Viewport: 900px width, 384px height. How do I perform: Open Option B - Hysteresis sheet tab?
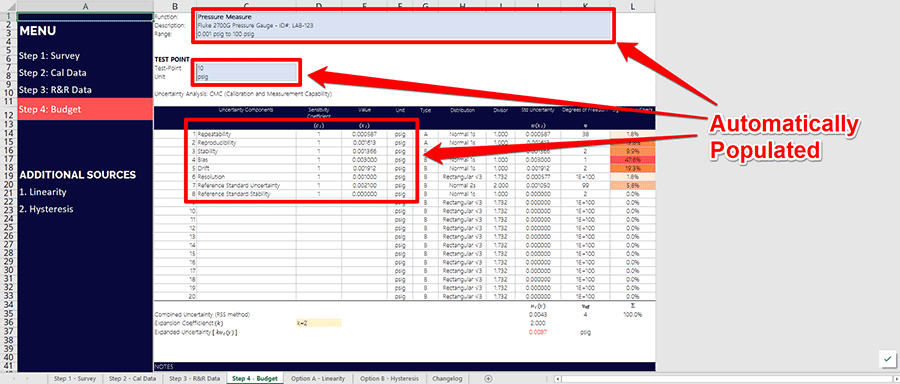coord(389,379)
